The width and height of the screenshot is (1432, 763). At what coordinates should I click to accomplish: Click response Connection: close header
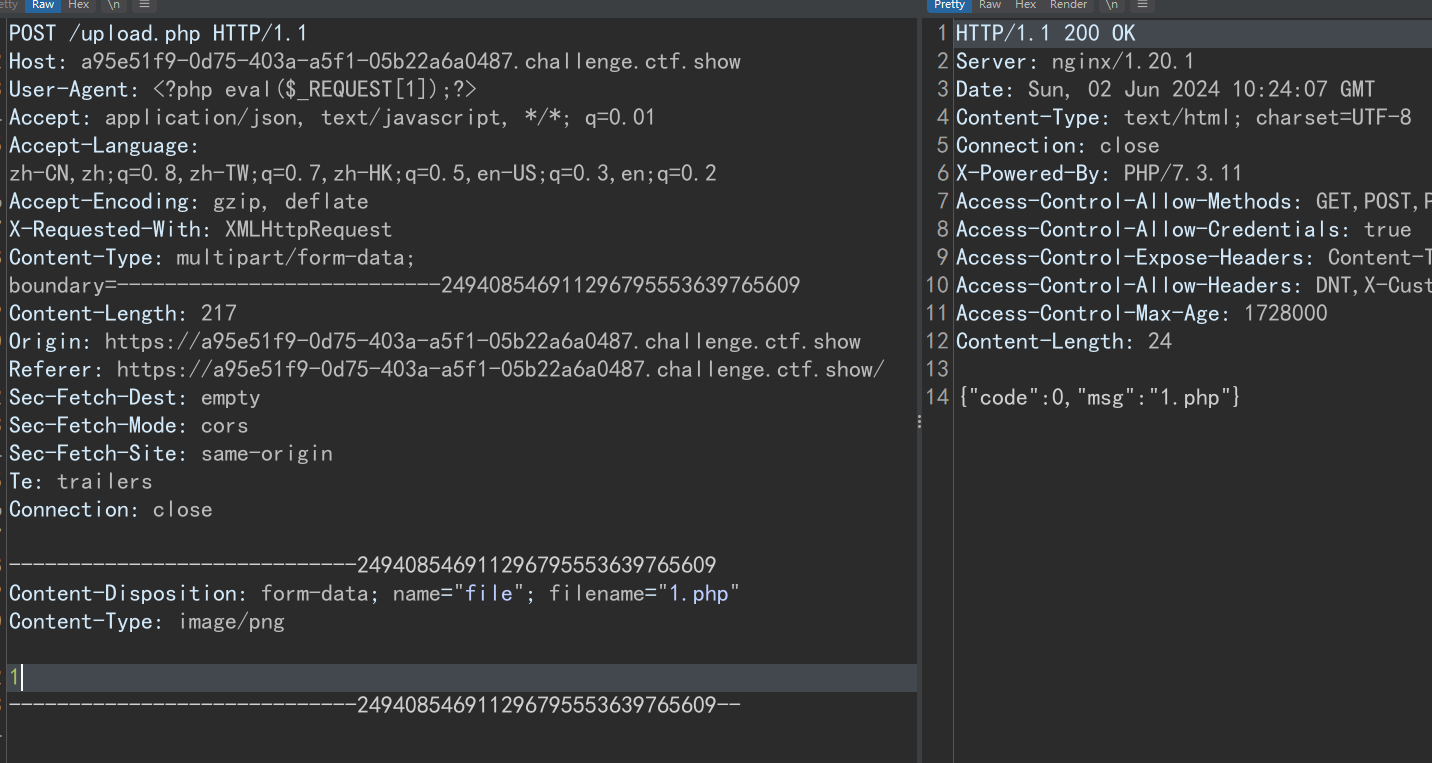tap(1058, 145)
